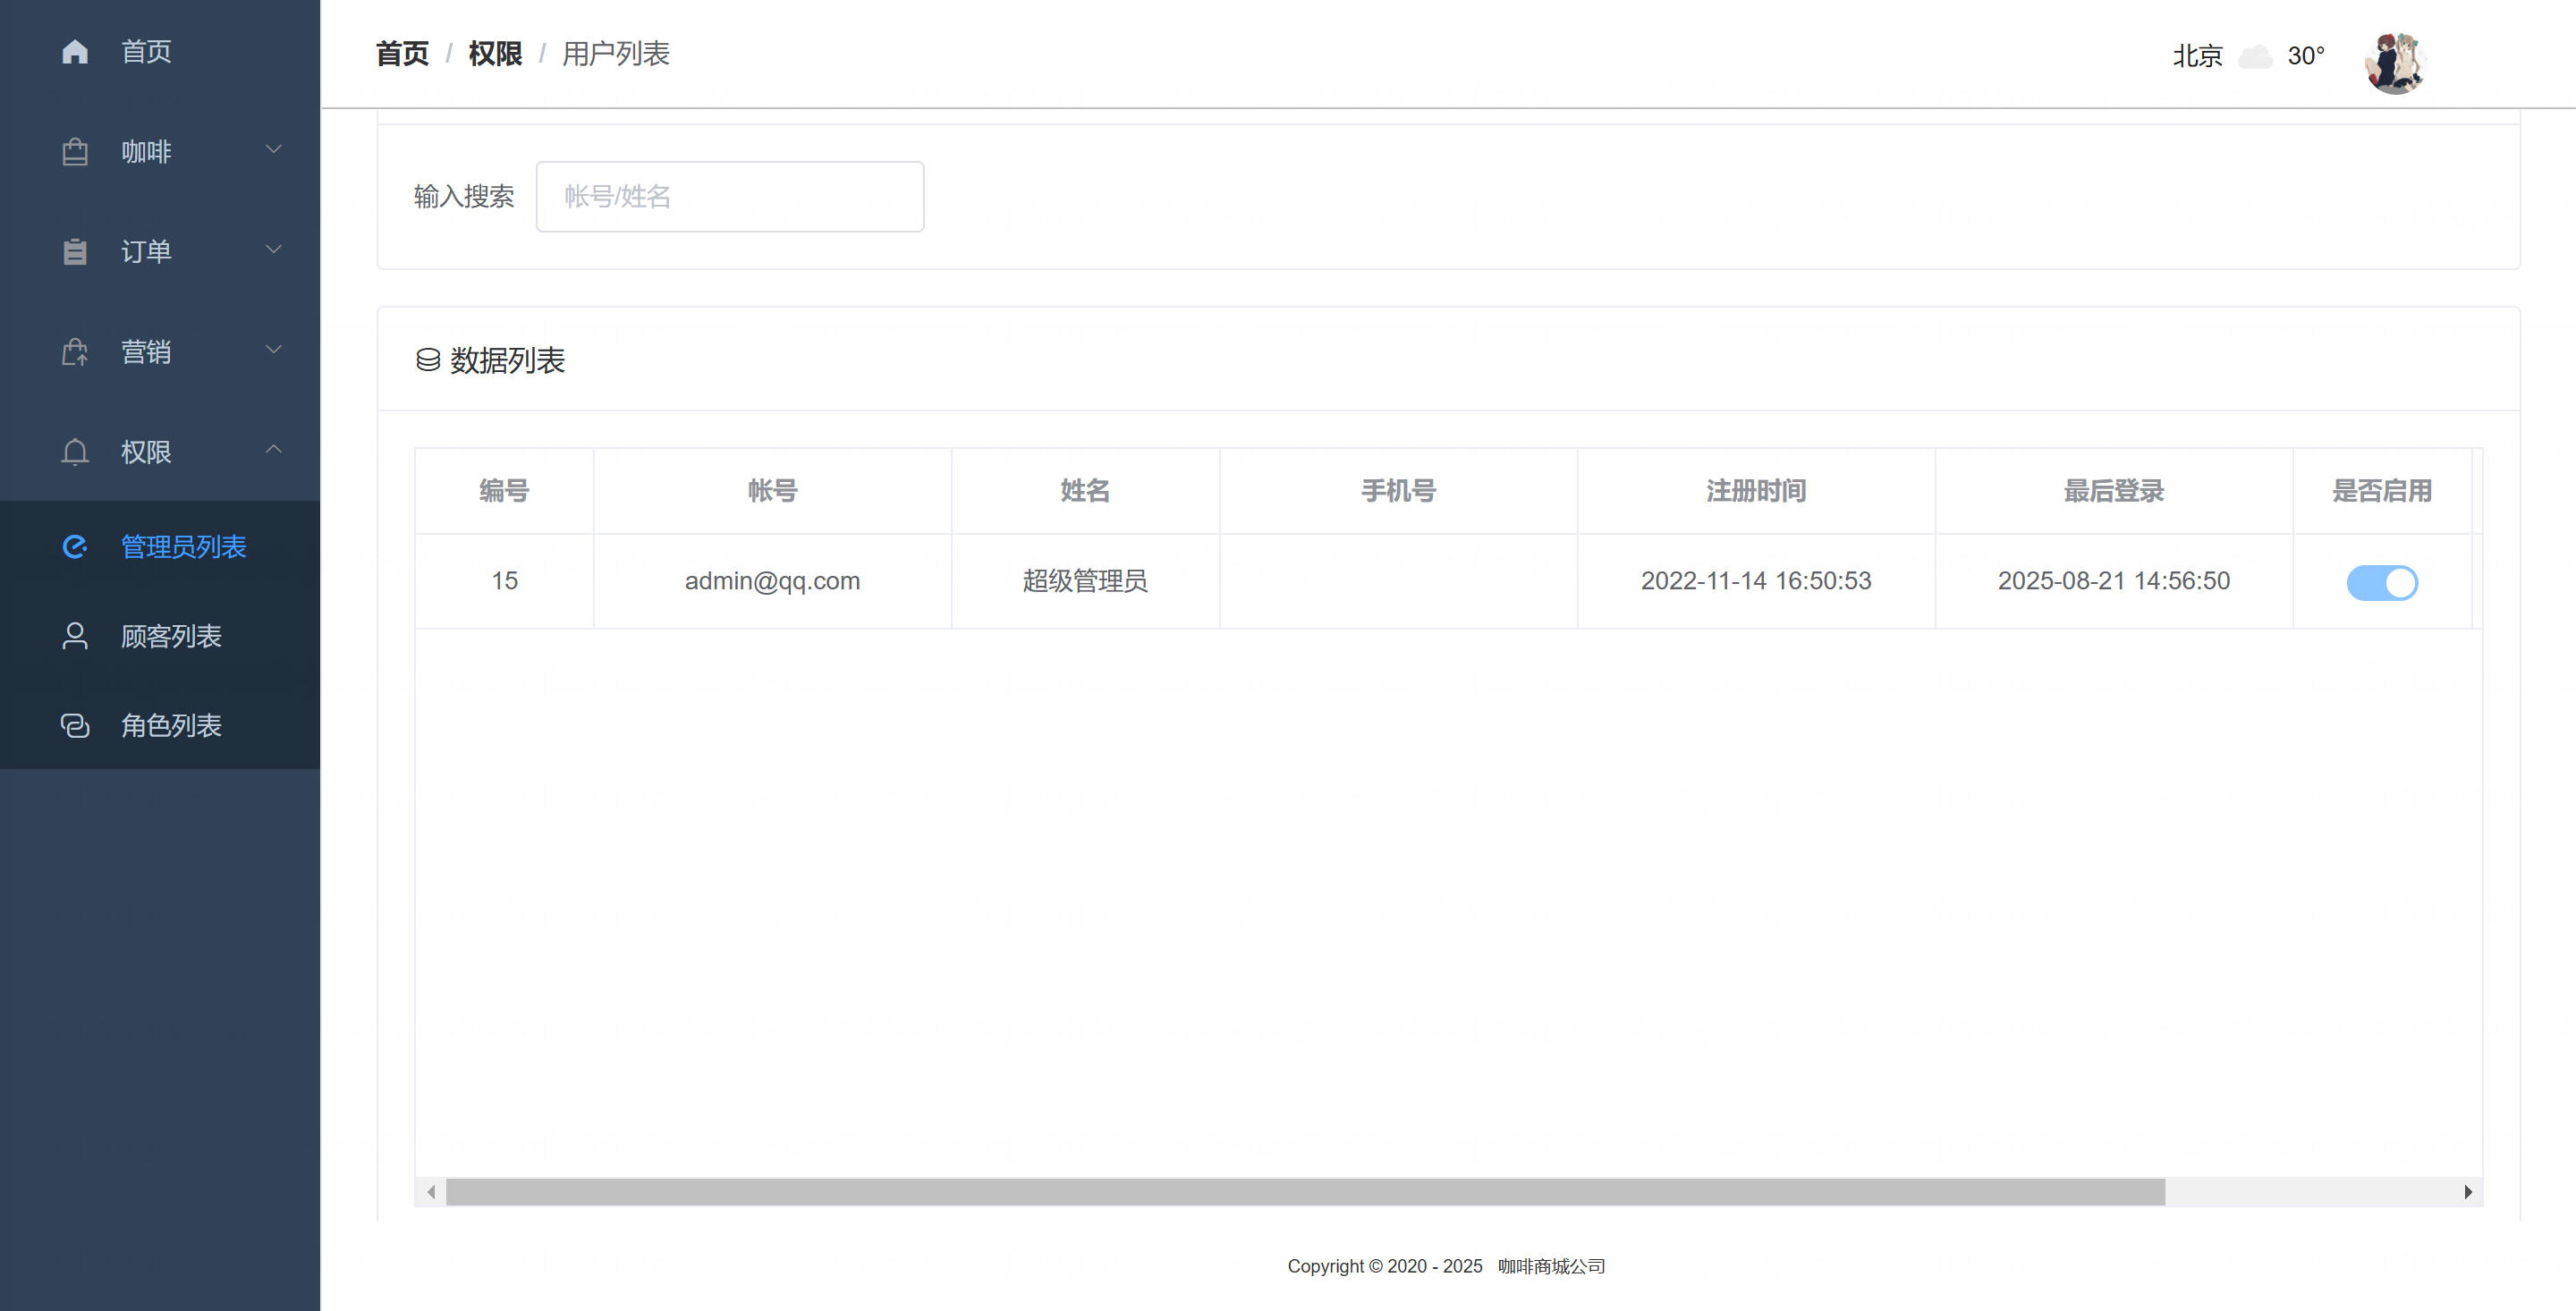Click the 数据列表 panel title
The image size is (2576, 1311).
(507, 360)
